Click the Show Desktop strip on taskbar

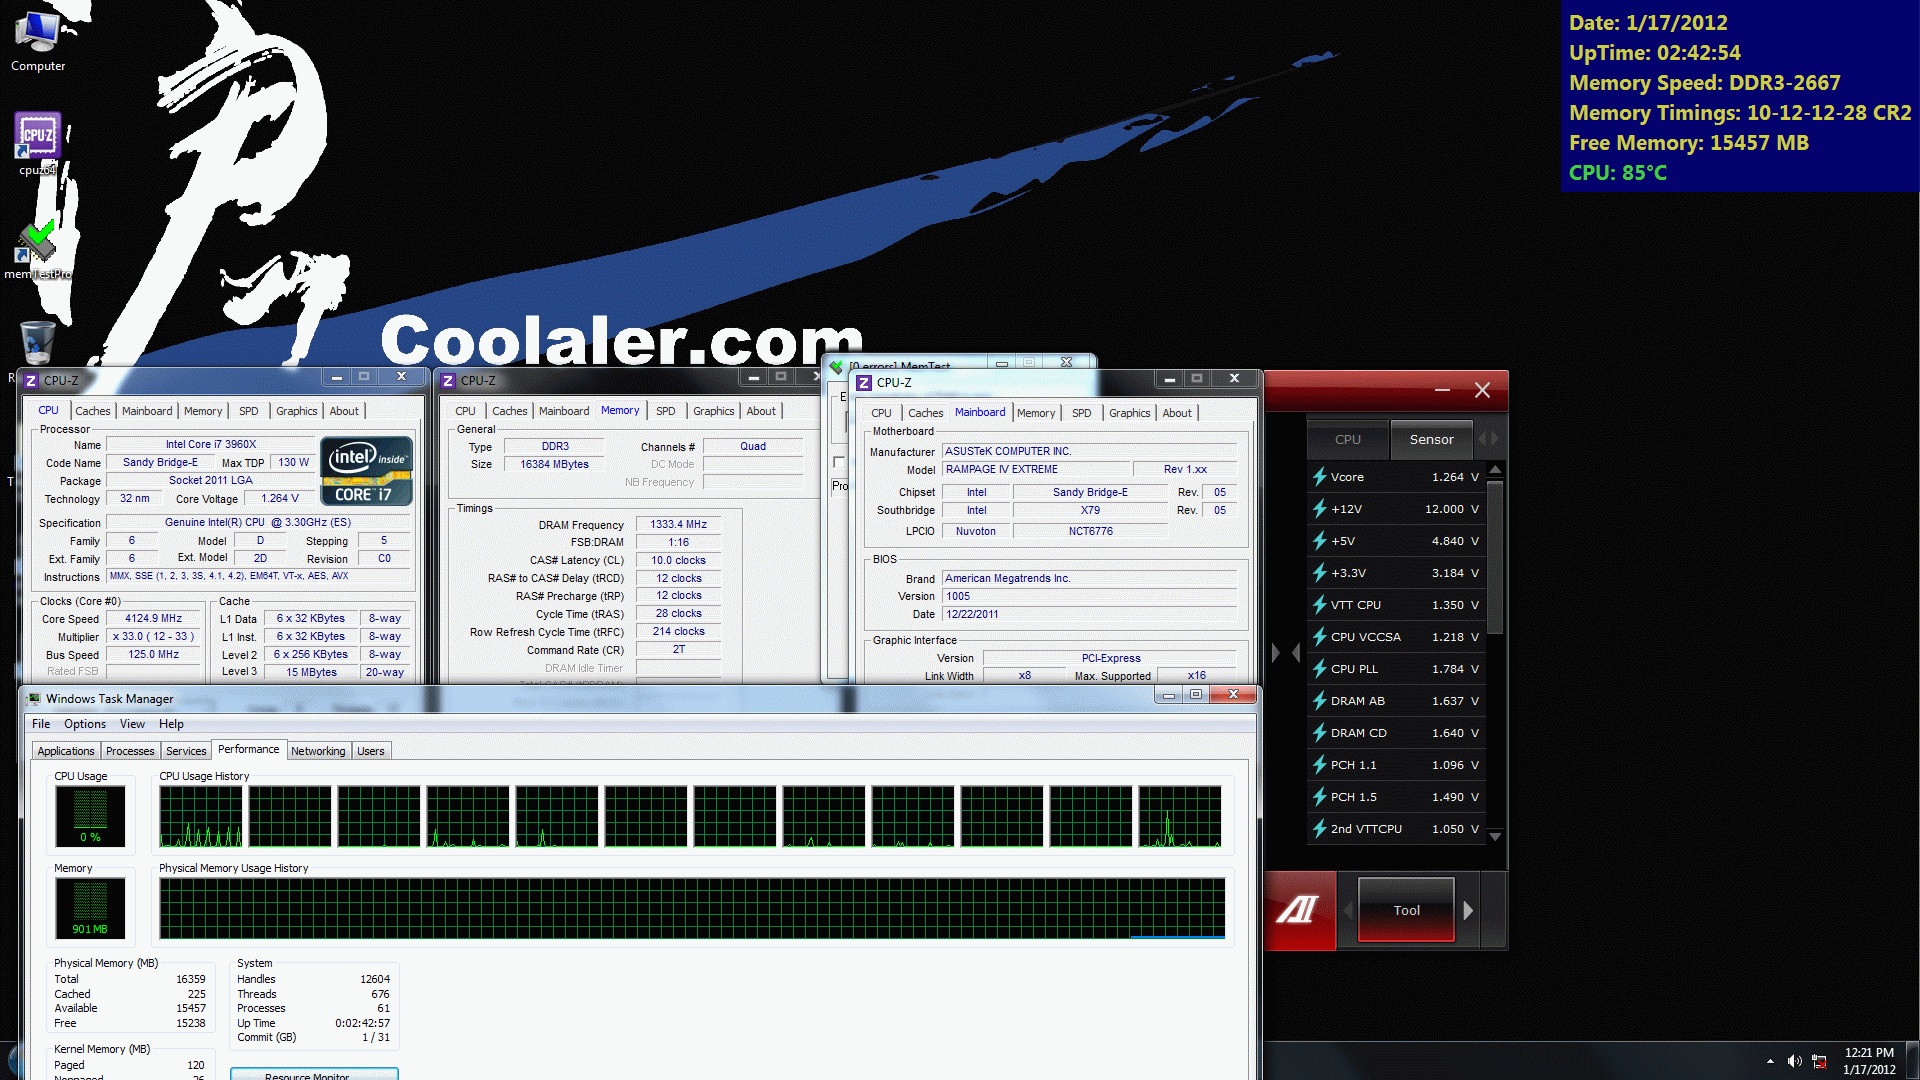(x=1912, y=1061)
